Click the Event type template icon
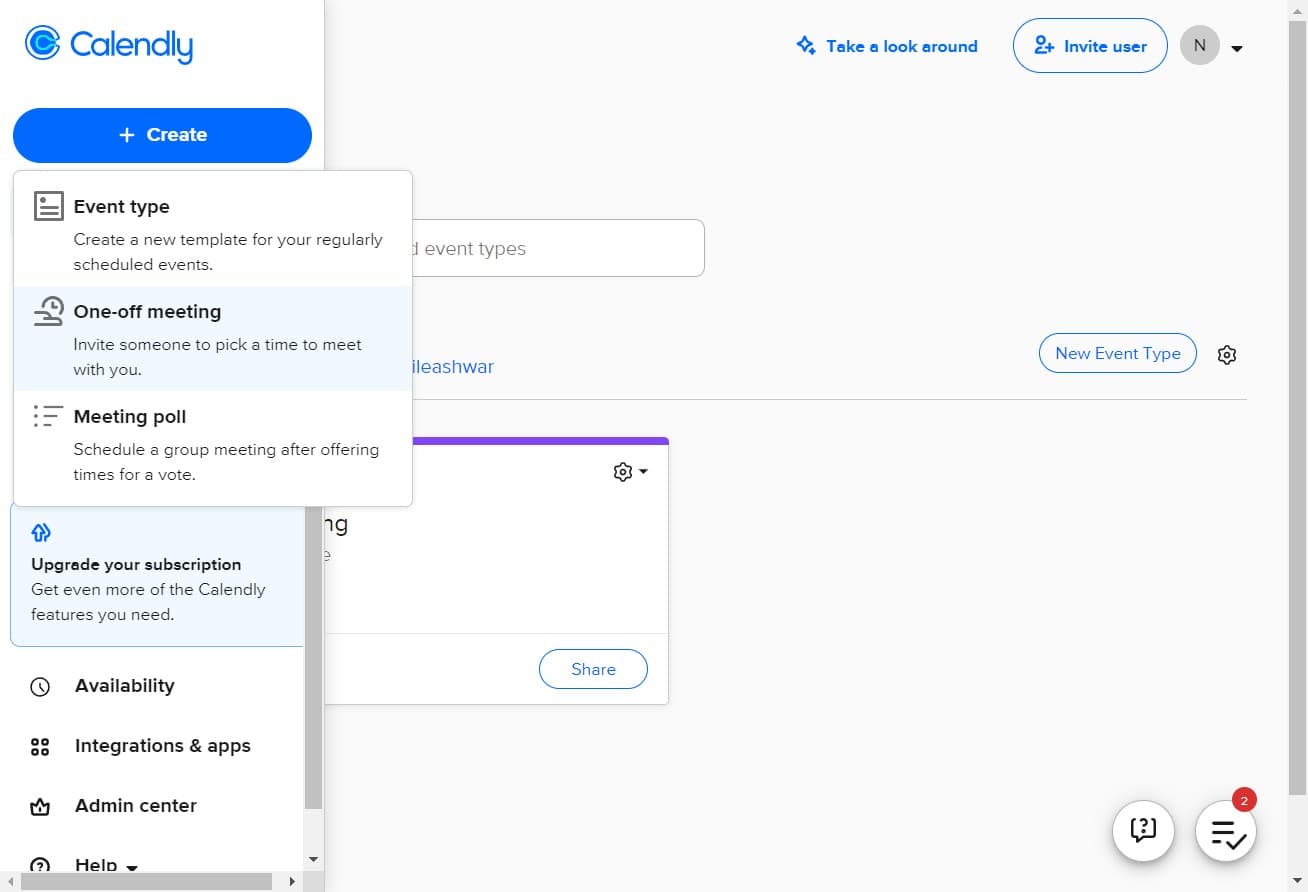This screenshot has height=892, width=1308. 48,207
